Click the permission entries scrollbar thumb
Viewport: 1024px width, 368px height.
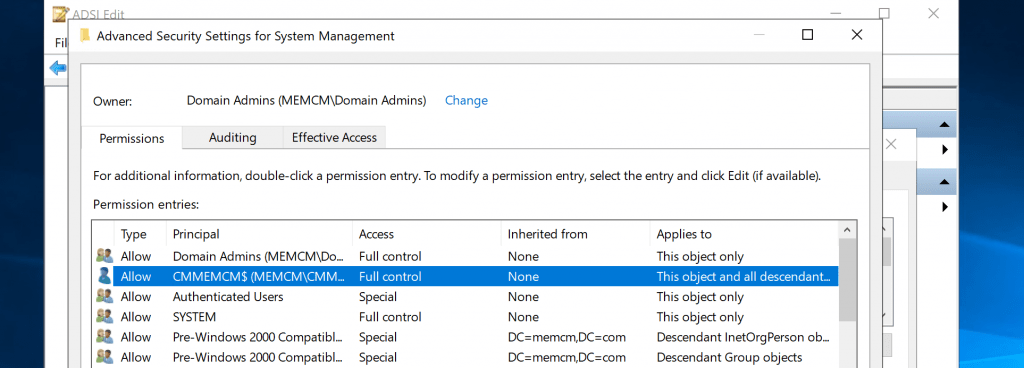[848, 280]
